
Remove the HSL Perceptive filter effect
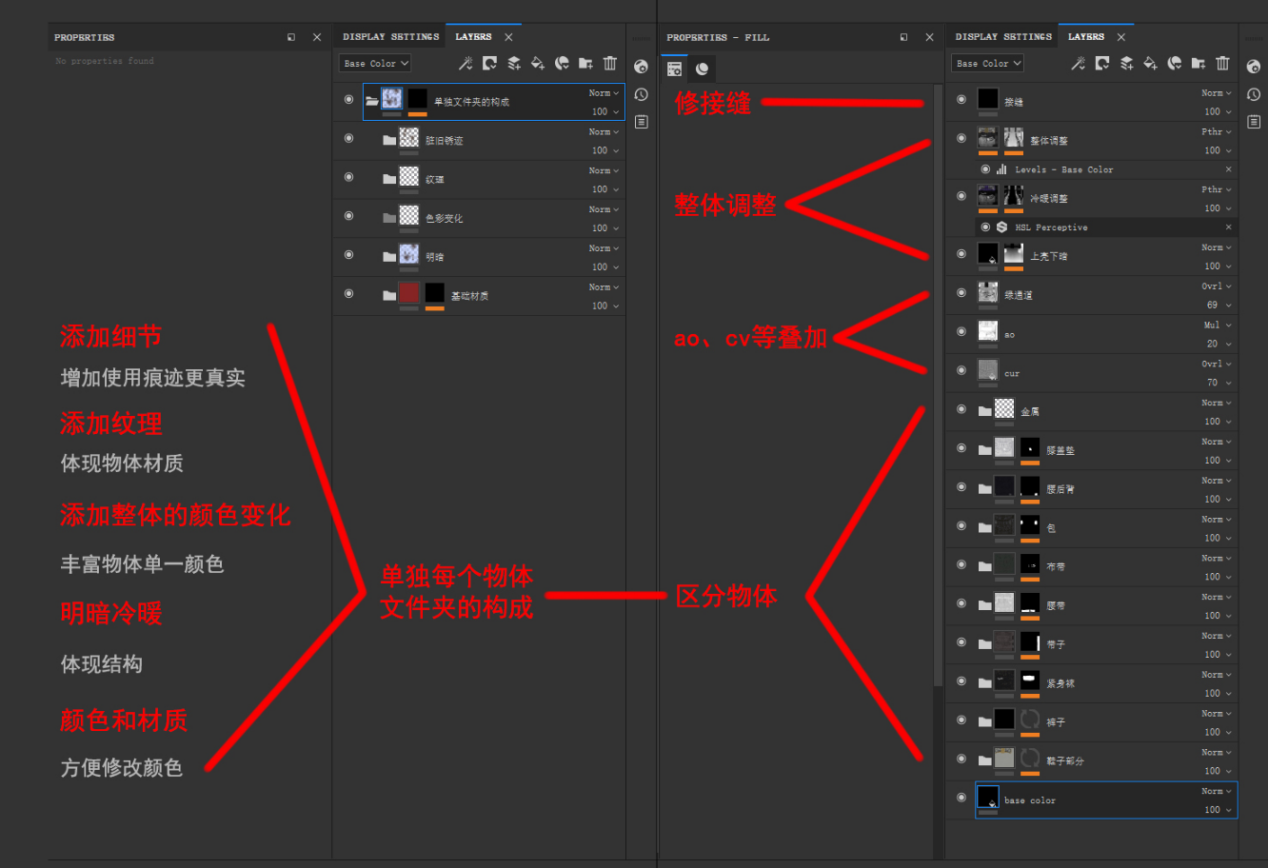(1229, 227)
